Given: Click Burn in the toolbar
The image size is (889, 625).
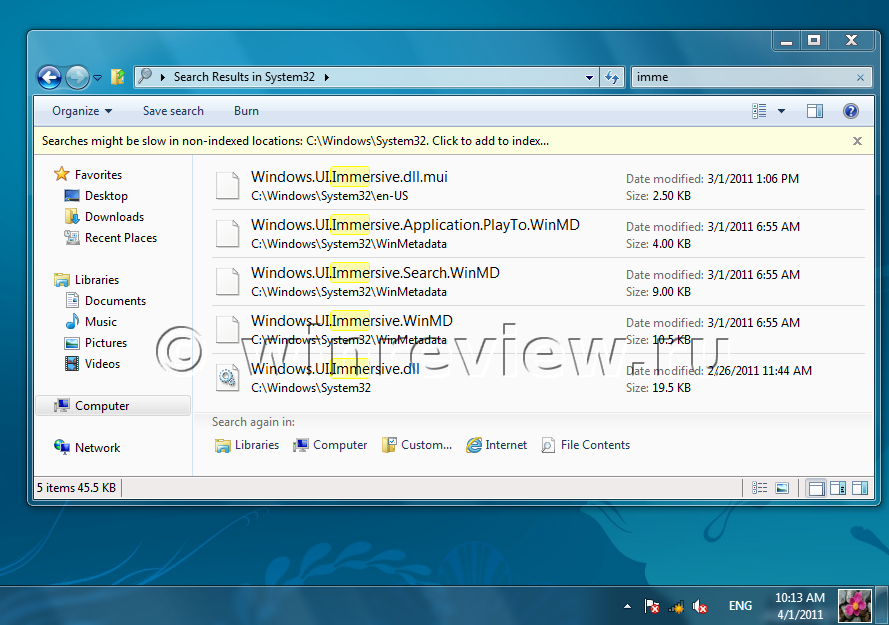Looking at the screenshot, I should pos(246,111).
